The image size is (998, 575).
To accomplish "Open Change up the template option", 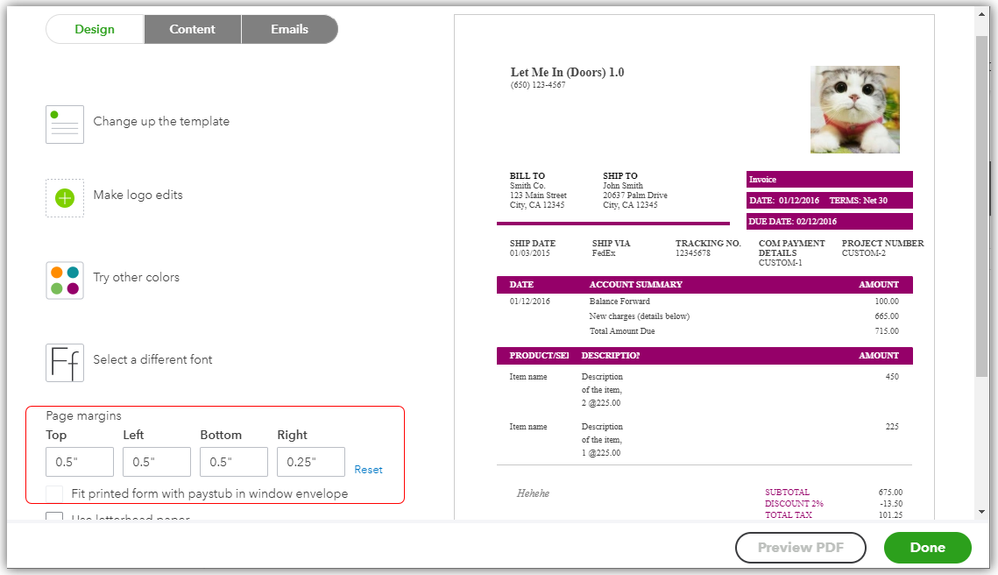I will click(x=161, y=121).
